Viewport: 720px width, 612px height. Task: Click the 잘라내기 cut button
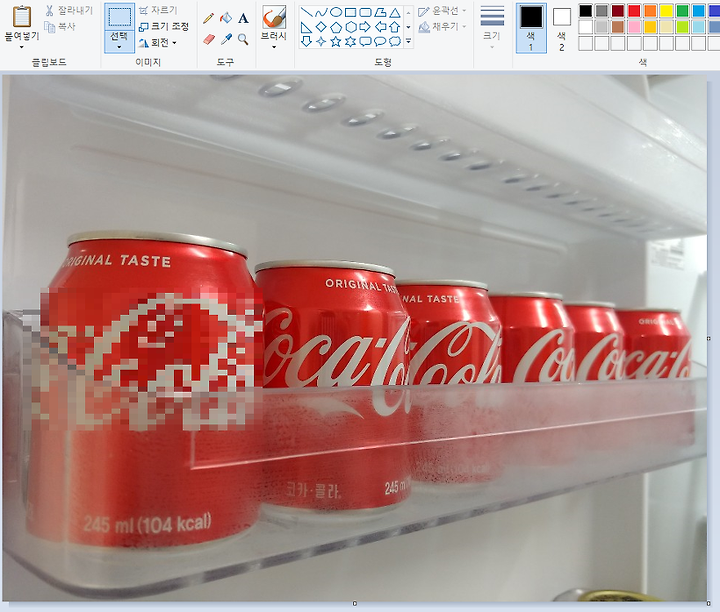coord(69,10)
